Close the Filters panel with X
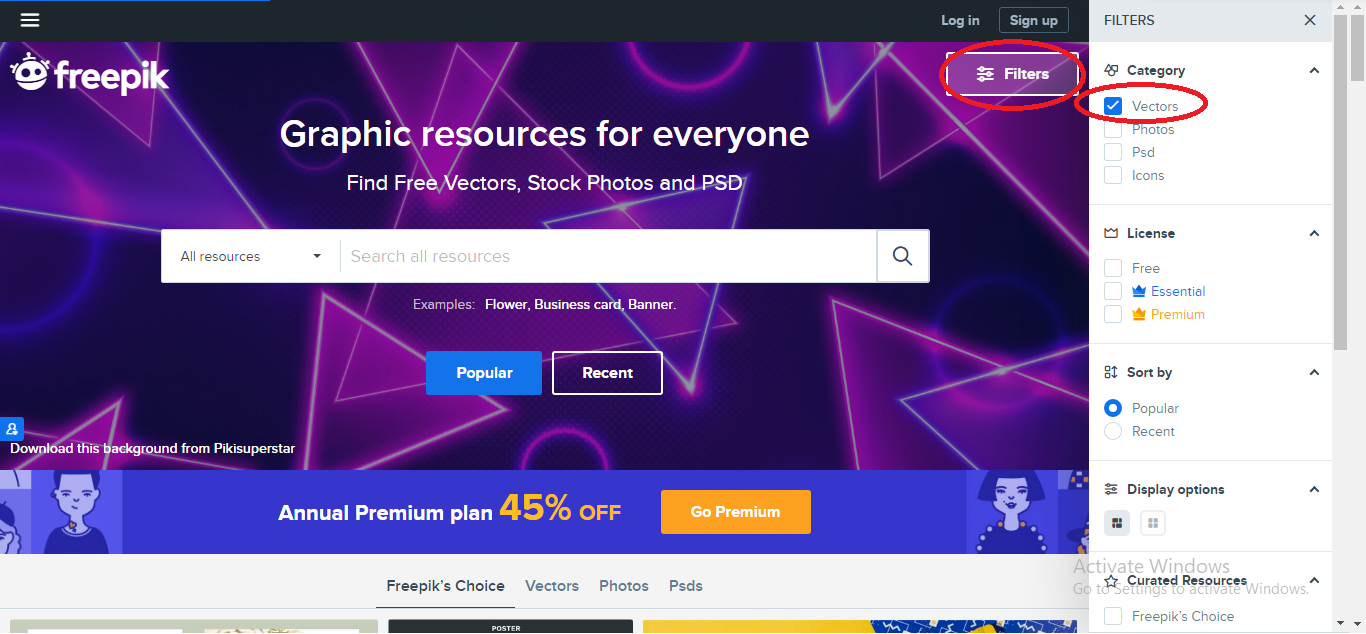This screenshot has width=1366, height=634. [1310, 20]
